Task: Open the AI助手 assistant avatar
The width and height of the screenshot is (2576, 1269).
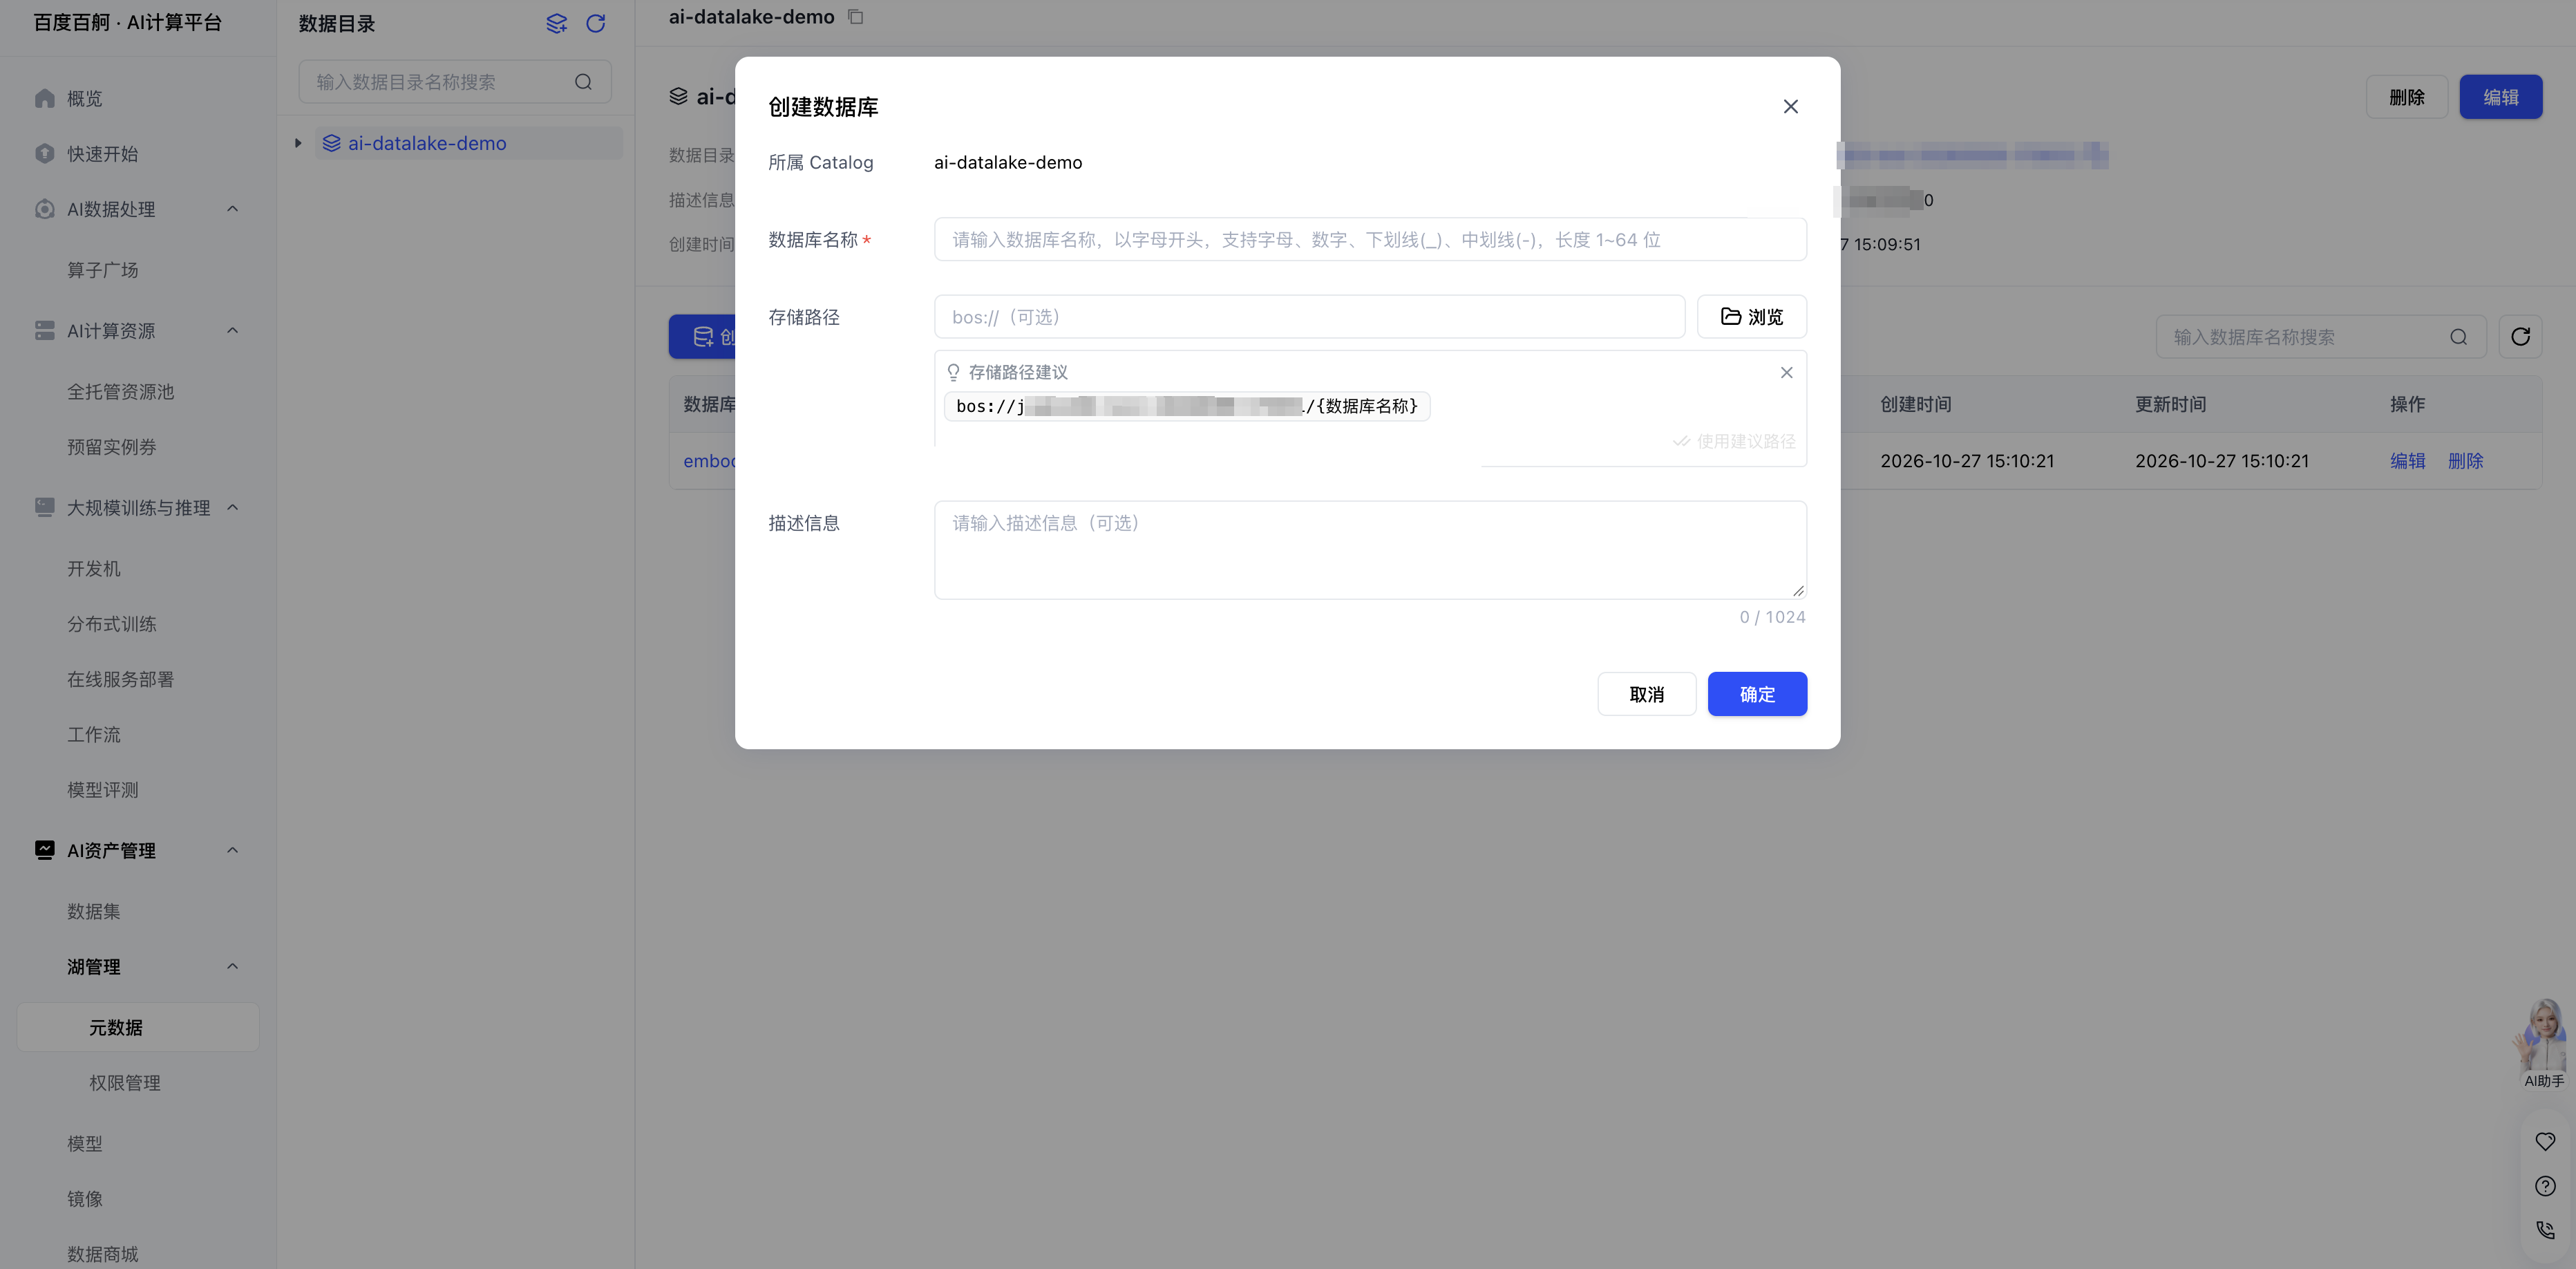Action: pyautogui.click(x=2542, y=1043)
